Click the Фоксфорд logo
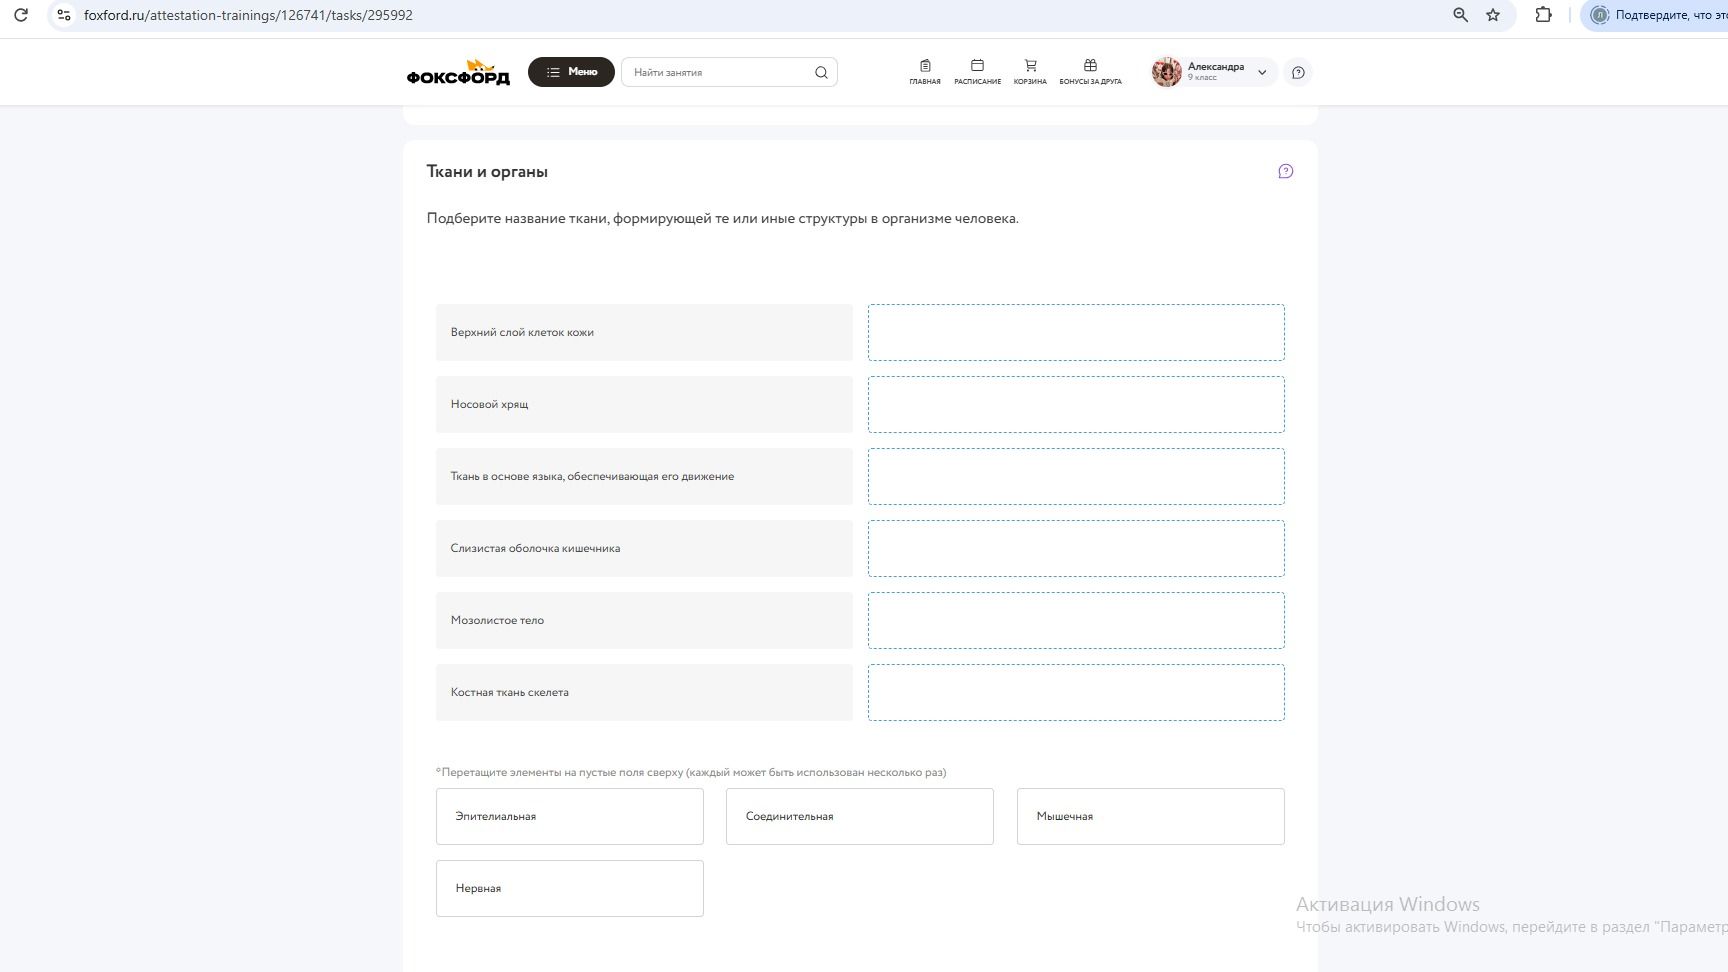The image size is (1728, 972). (x=458, y=72)
